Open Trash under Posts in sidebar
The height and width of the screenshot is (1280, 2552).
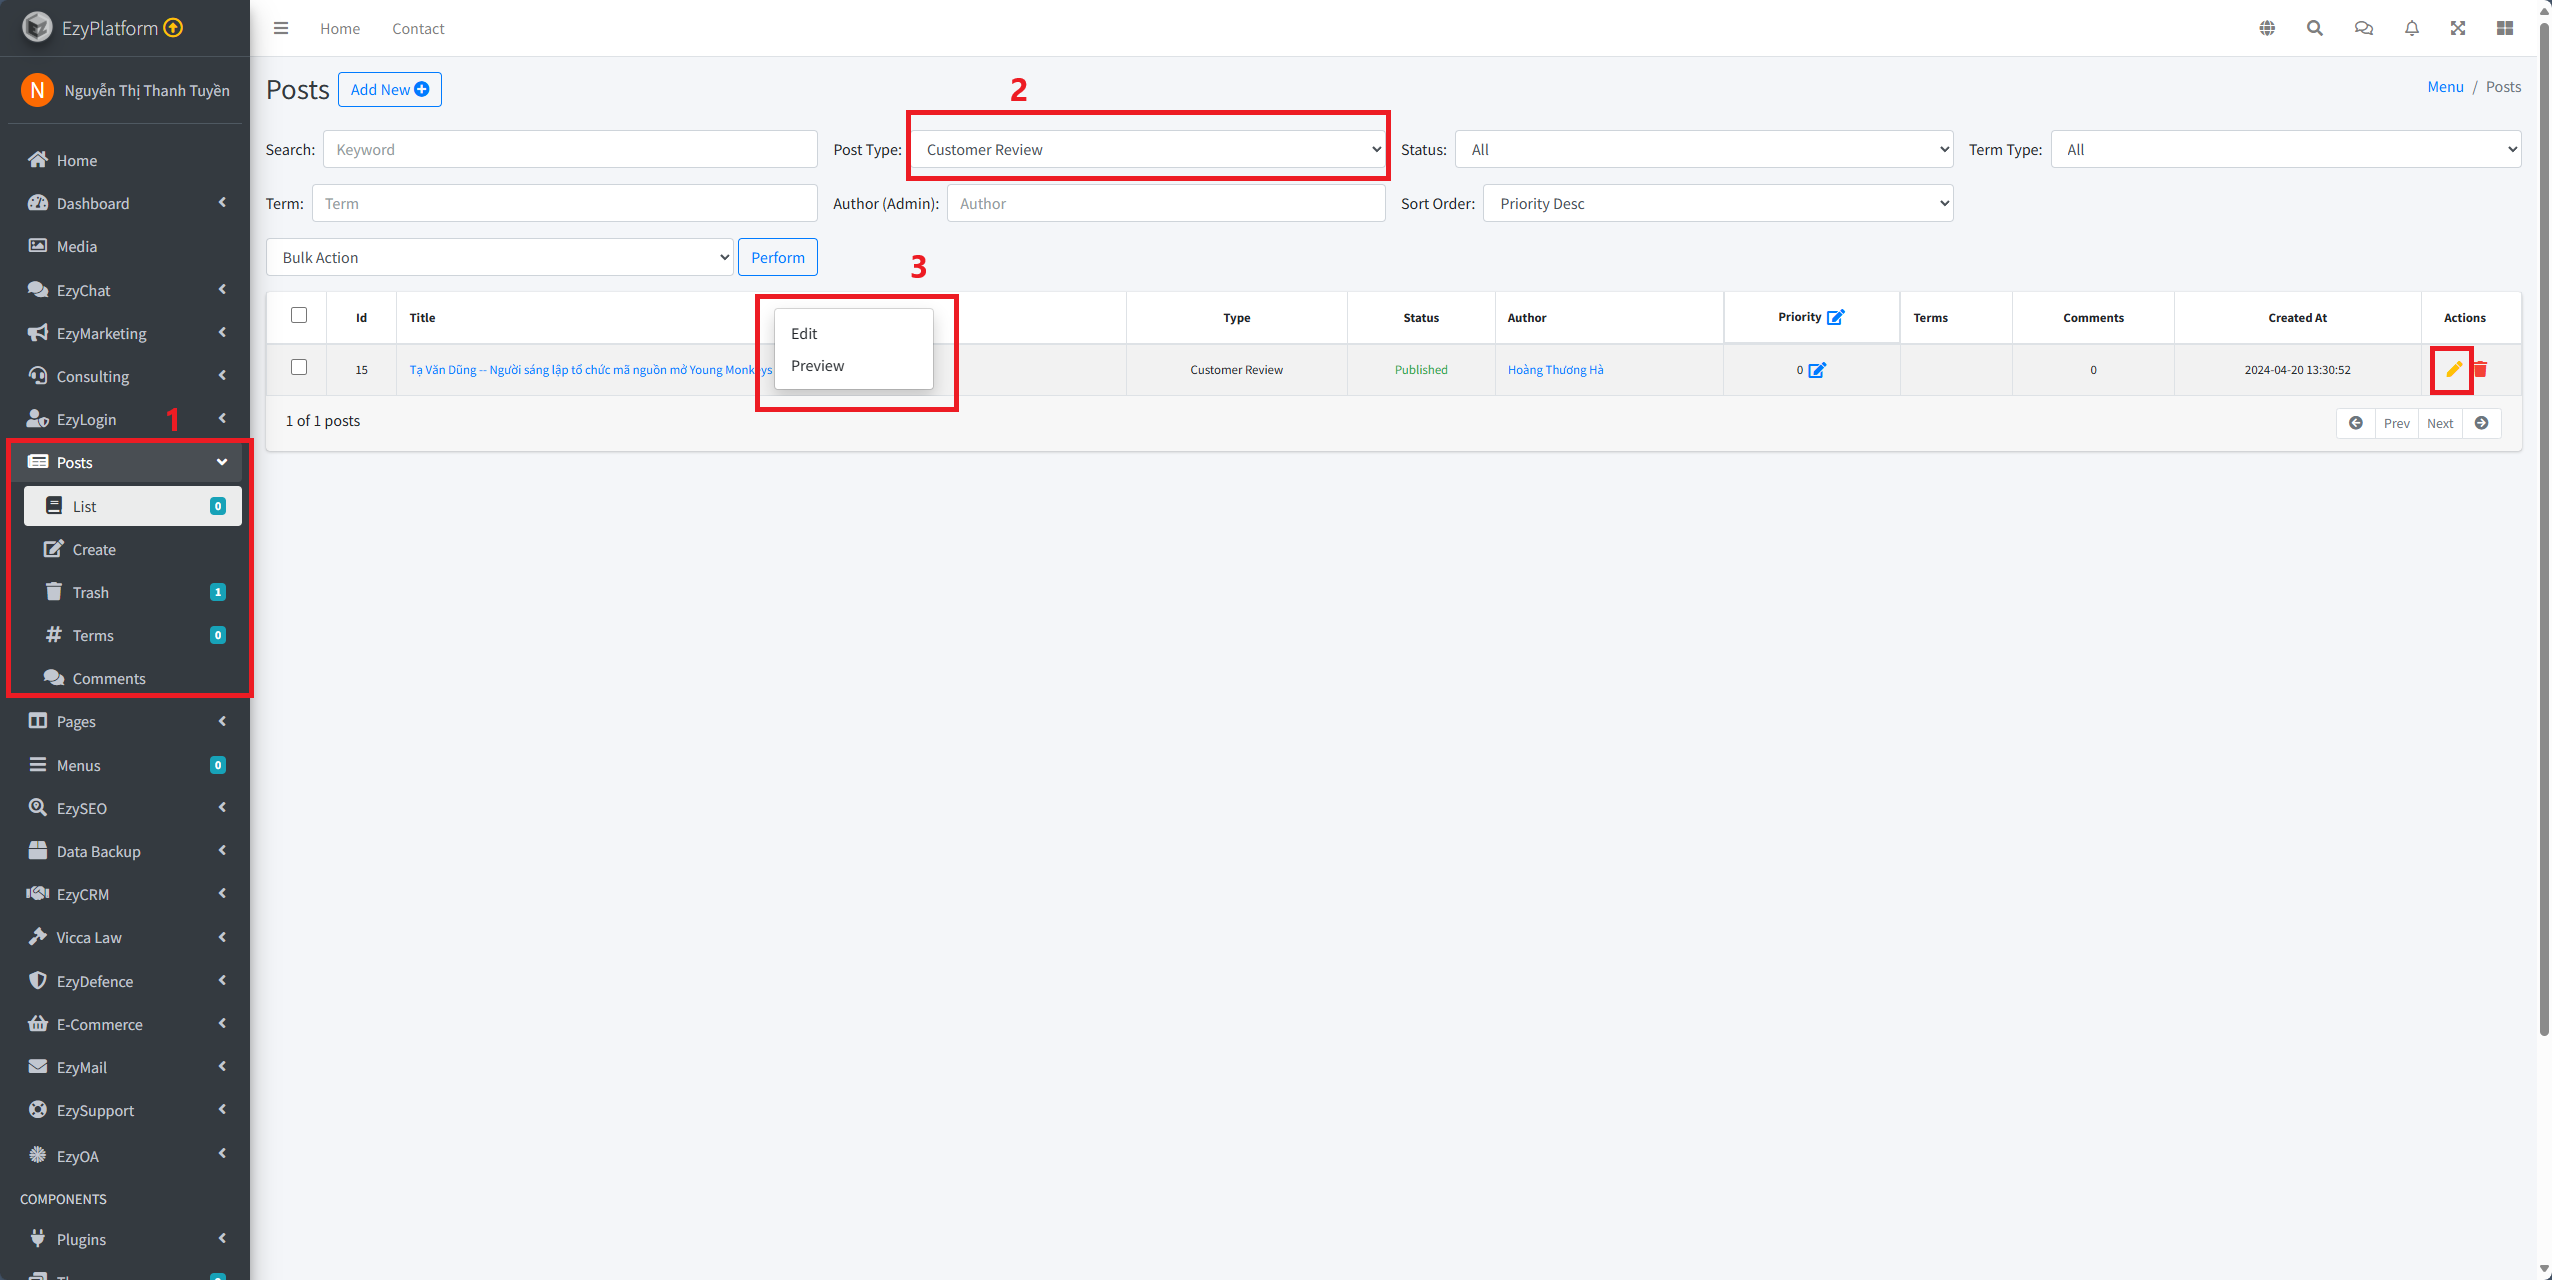coord(133,592)
